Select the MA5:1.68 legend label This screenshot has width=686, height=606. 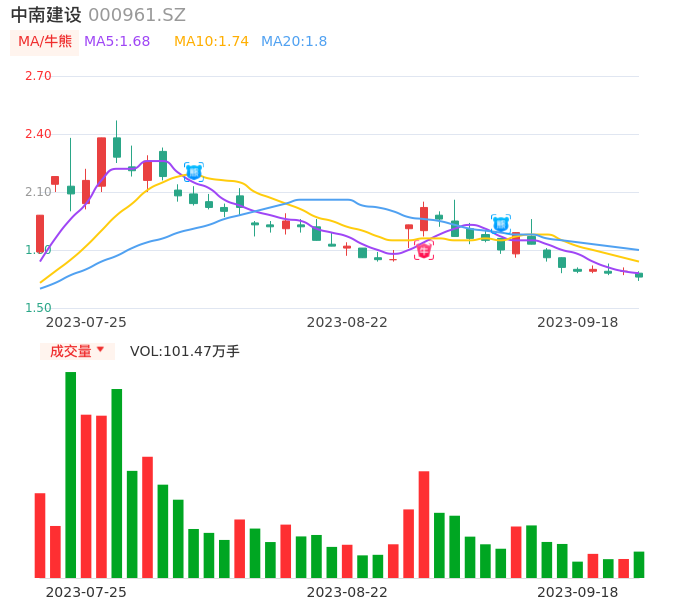(x=117, y=42)
